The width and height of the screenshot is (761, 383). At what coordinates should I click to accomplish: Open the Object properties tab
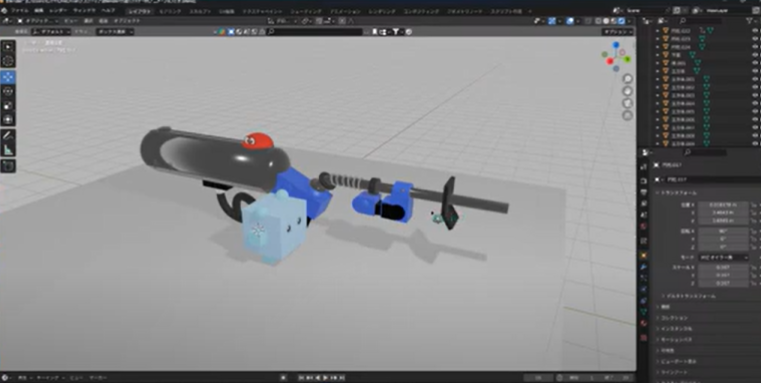644,254
